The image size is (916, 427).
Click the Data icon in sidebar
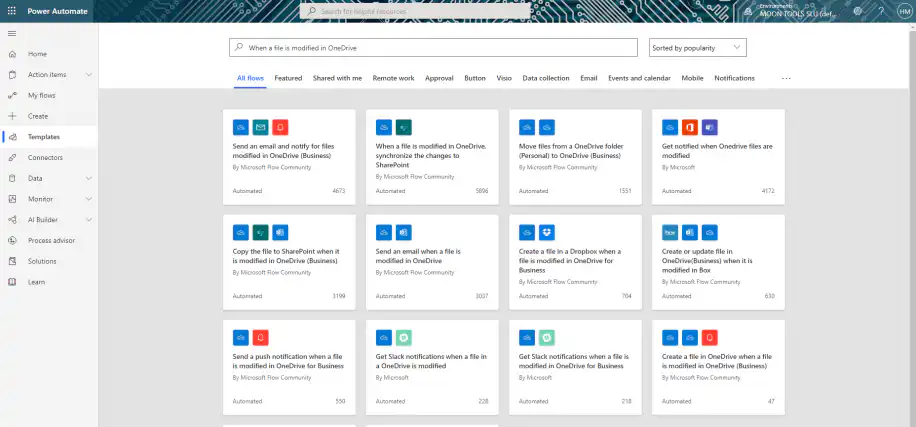point(12,178)
